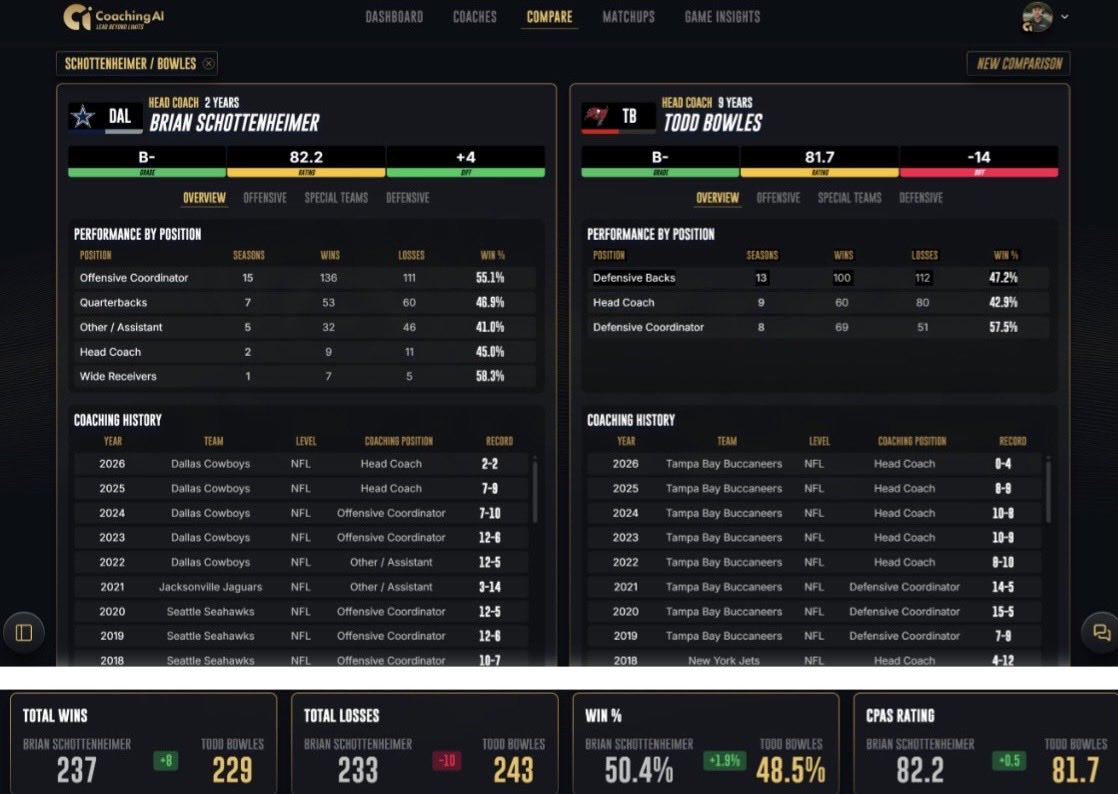Click the +0.5 badge in CPAS Rating
The height and width of the screenshot is (794, 1118).
[x=1010, y=761]
